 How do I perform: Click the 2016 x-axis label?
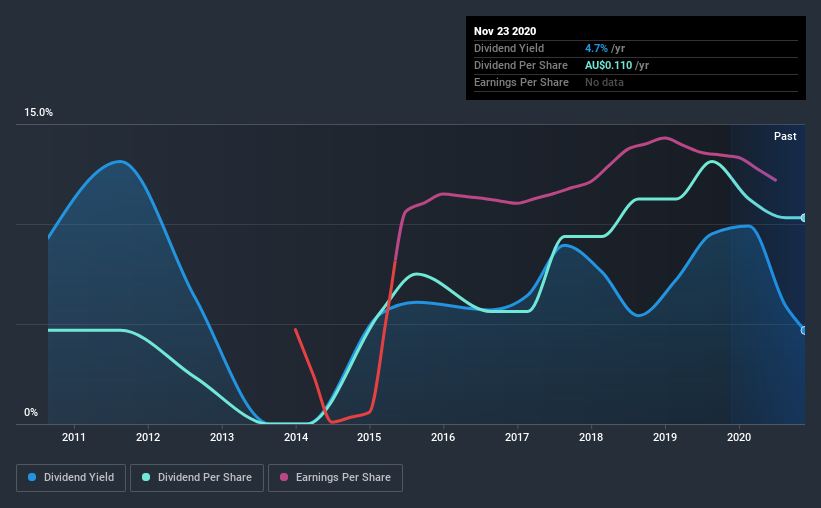(443, 437)
